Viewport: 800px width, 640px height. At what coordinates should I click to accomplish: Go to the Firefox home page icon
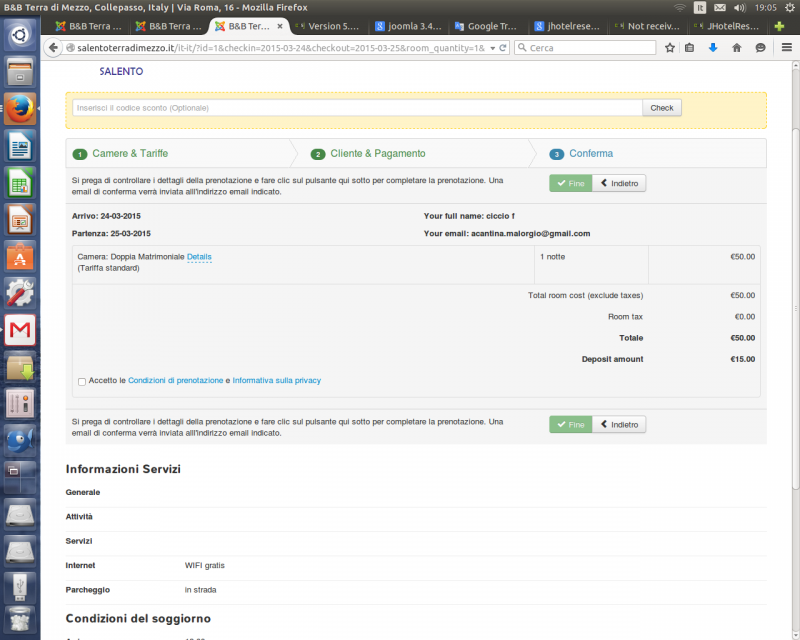[x=737, y=47]
